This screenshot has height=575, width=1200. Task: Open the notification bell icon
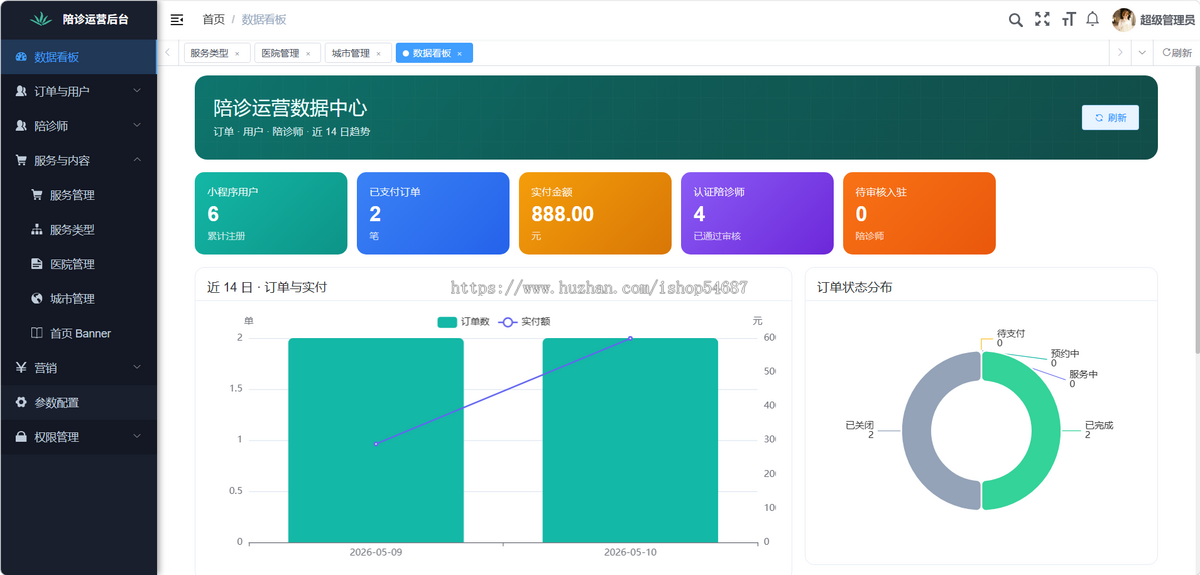point(1093,19)
